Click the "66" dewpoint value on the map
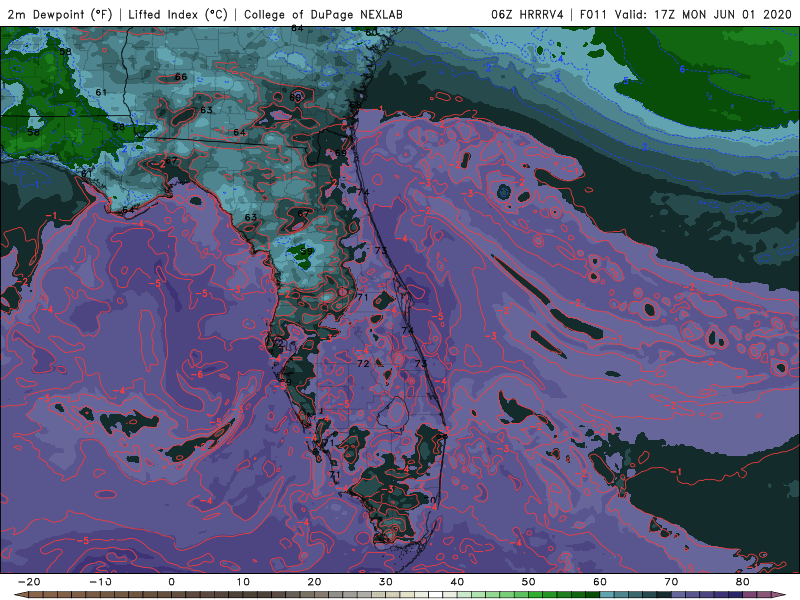 (181, 77)
